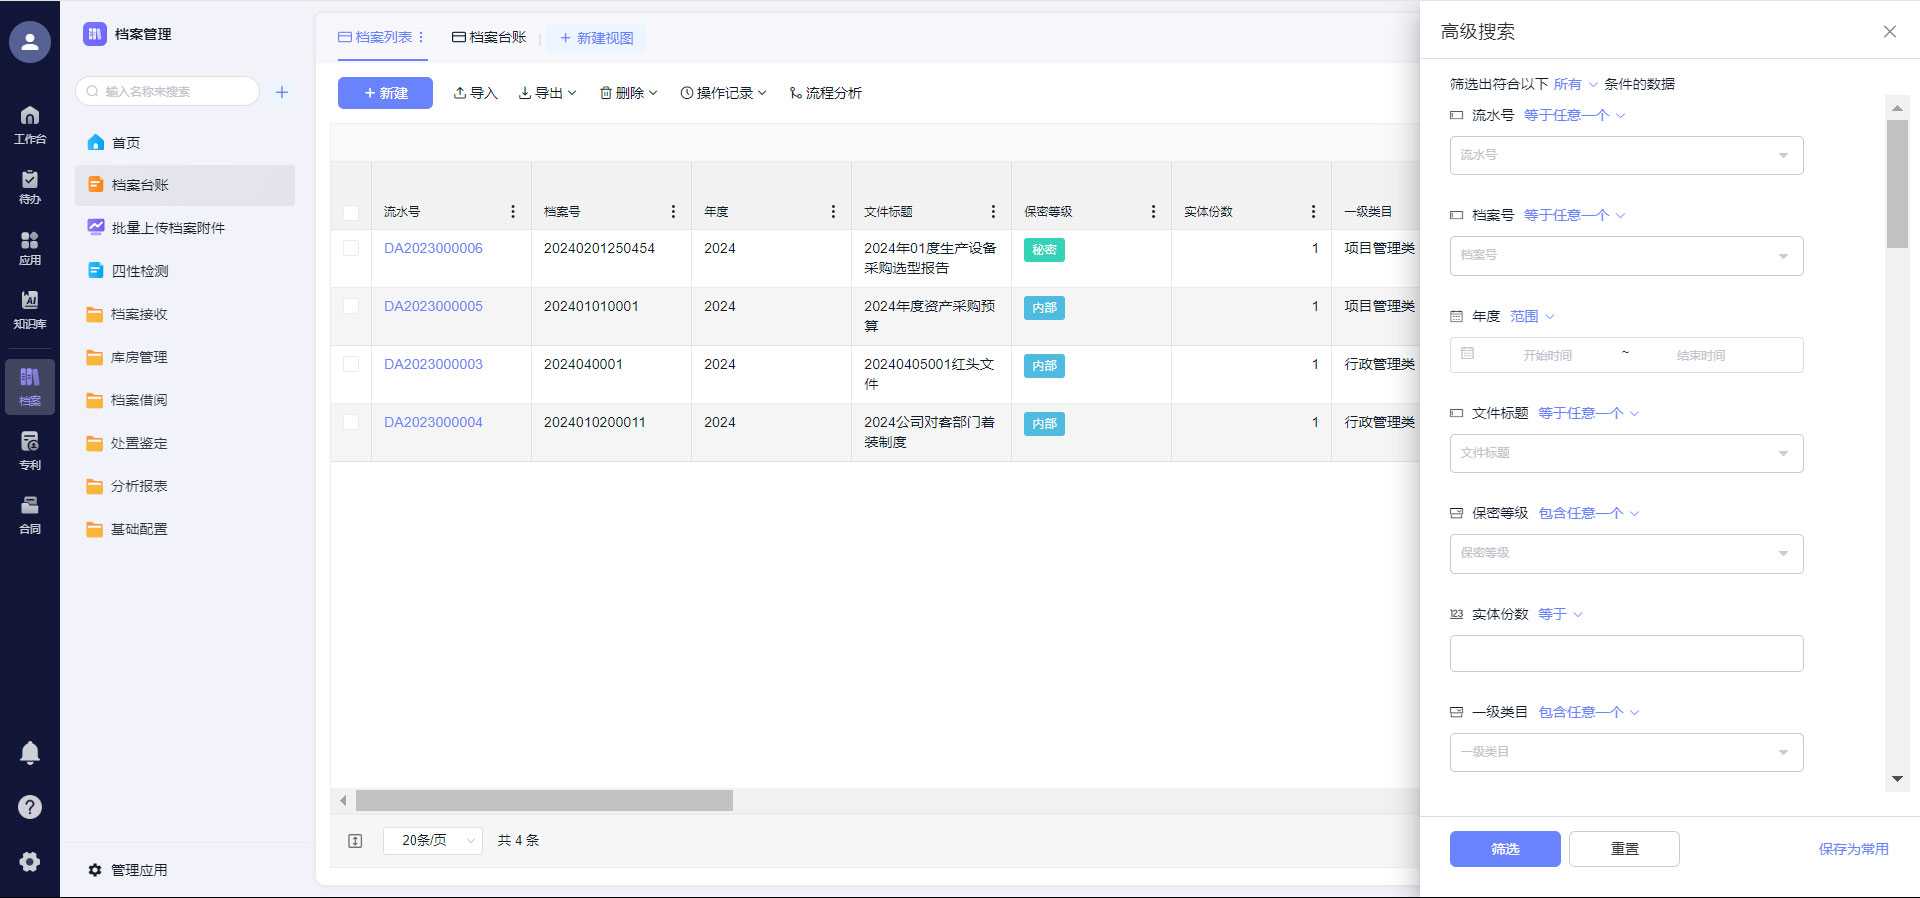Image resolution: width=1920 pixels, height=898 pixels.
Task: Click the row height icon near pagination
Action: (x=355, y=841)
